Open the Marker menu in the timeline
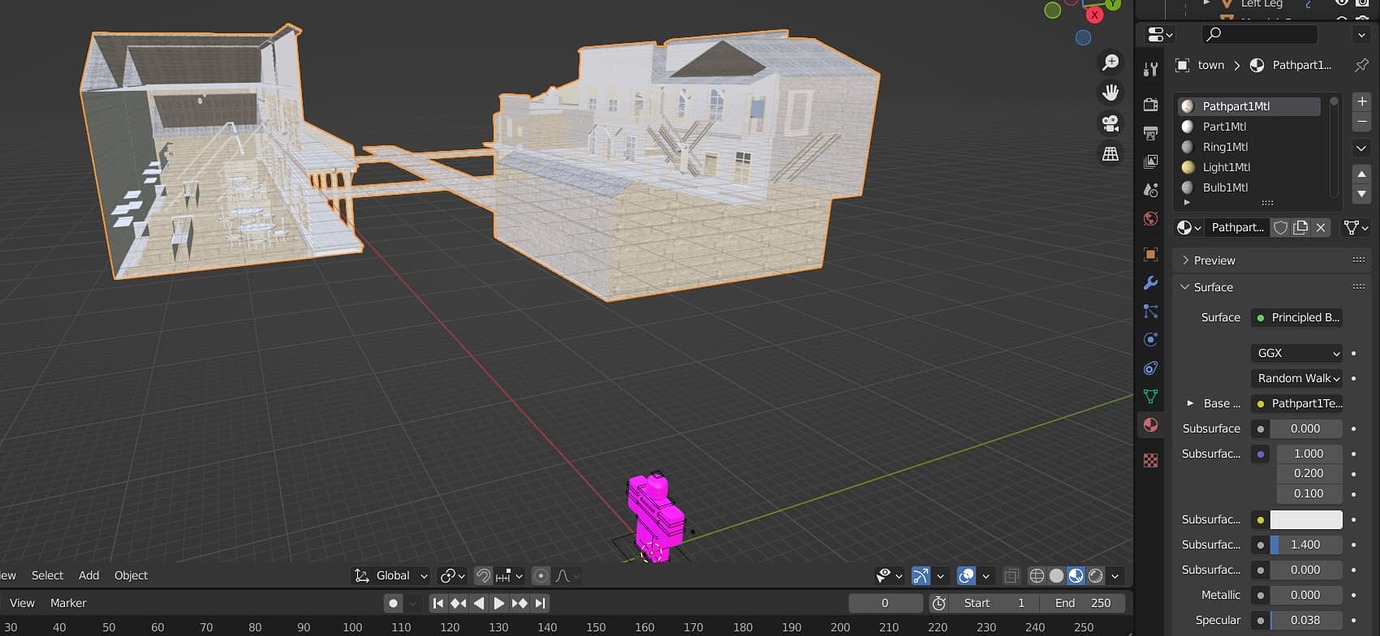Screen dimensions: 1380x636 click(x=68, y=602)
